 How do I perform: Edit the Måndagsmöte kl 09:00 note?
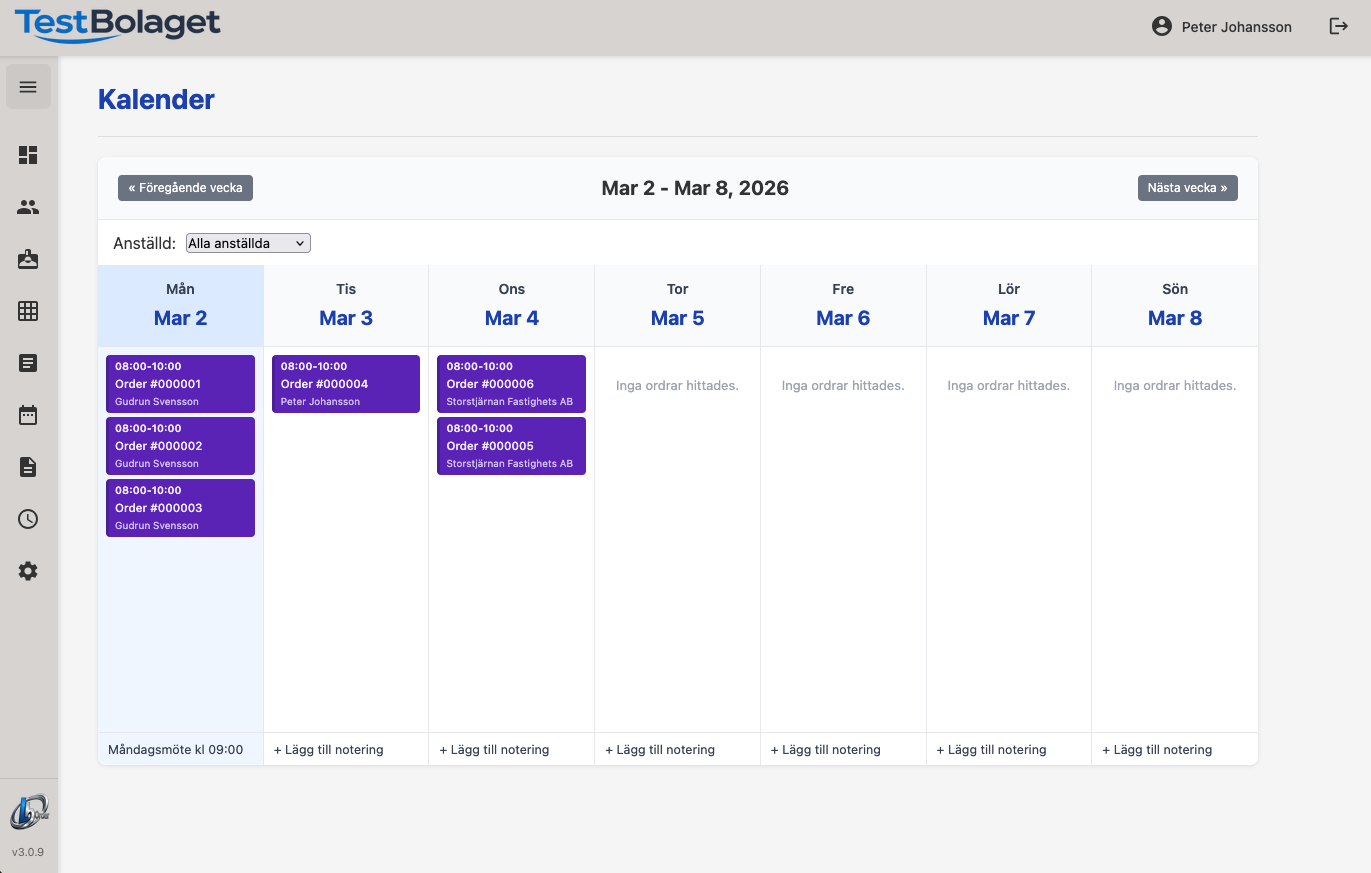tap(176, 749)
